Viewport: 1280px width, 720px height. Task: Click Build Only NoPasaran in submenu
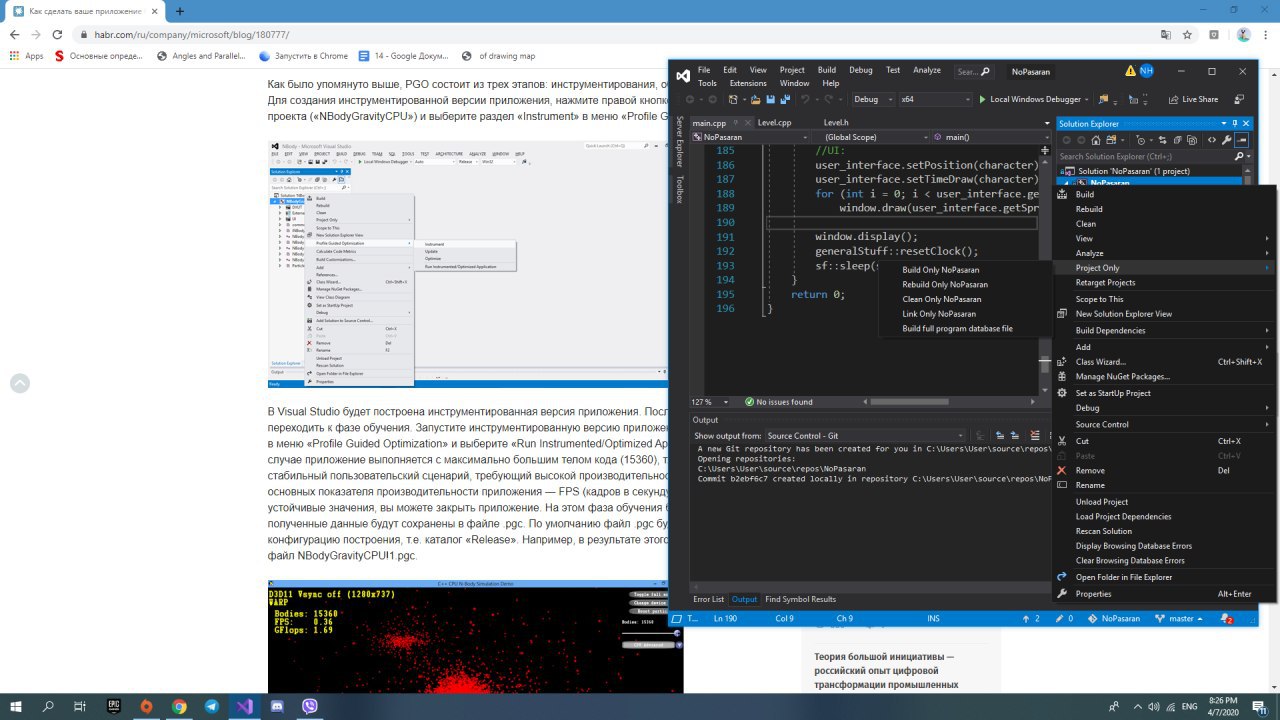pos(941,270)
